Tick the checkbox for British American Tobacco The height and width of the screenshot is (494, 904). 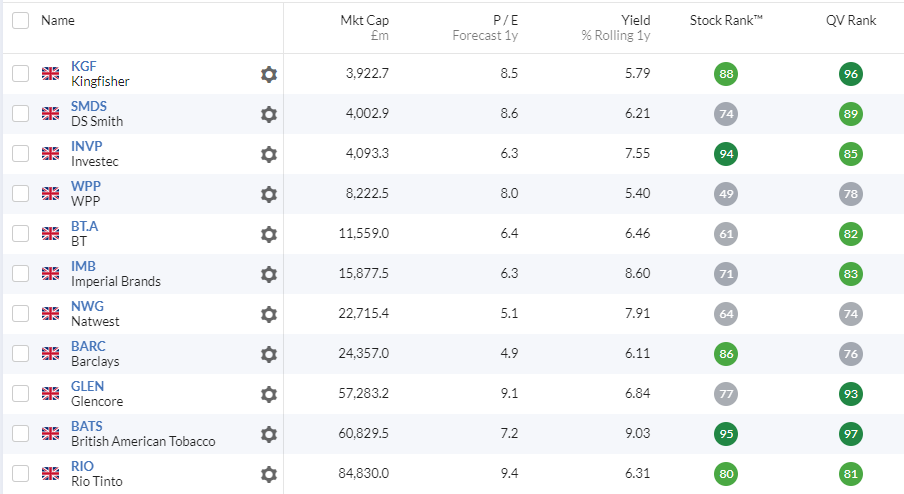[x=21, y=433]
